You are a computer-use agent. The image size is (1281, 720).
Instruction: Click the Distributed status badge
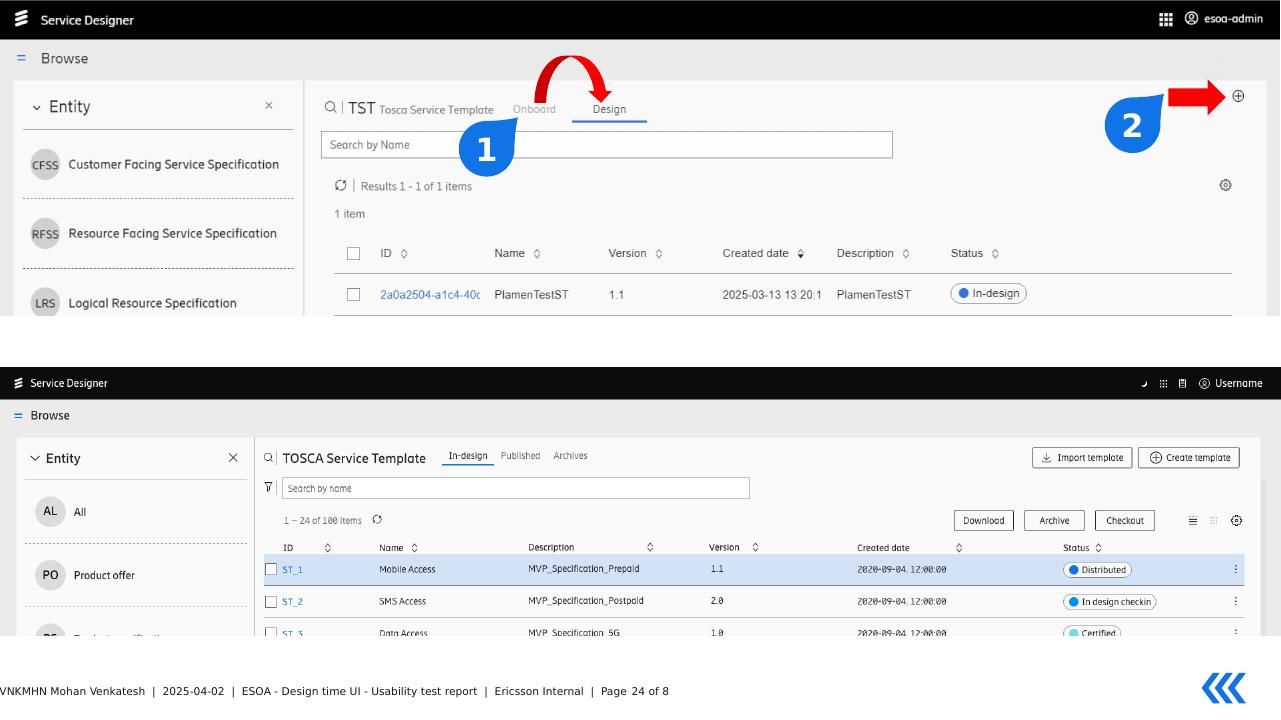[x=1097, y=570]
